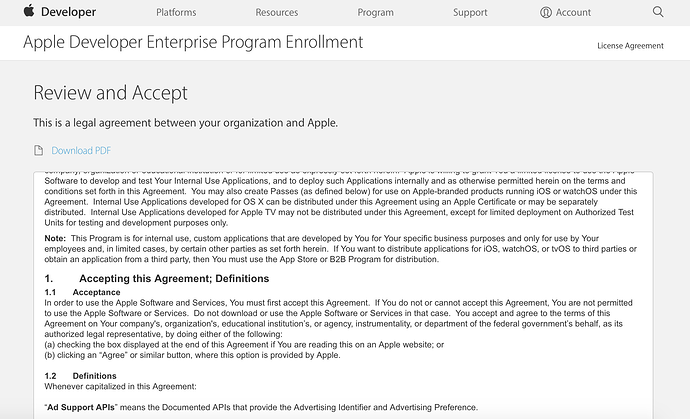Click the Apple Developer Enterprise Program Enrollment title
Image resolution: width=690 pixels, height=419 pixels.
[193, 42]
